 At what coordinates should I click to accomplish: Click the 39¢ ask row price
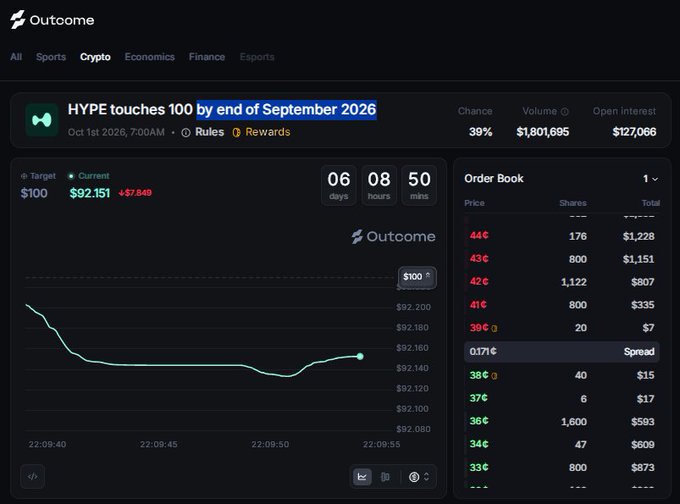(479, 327)
